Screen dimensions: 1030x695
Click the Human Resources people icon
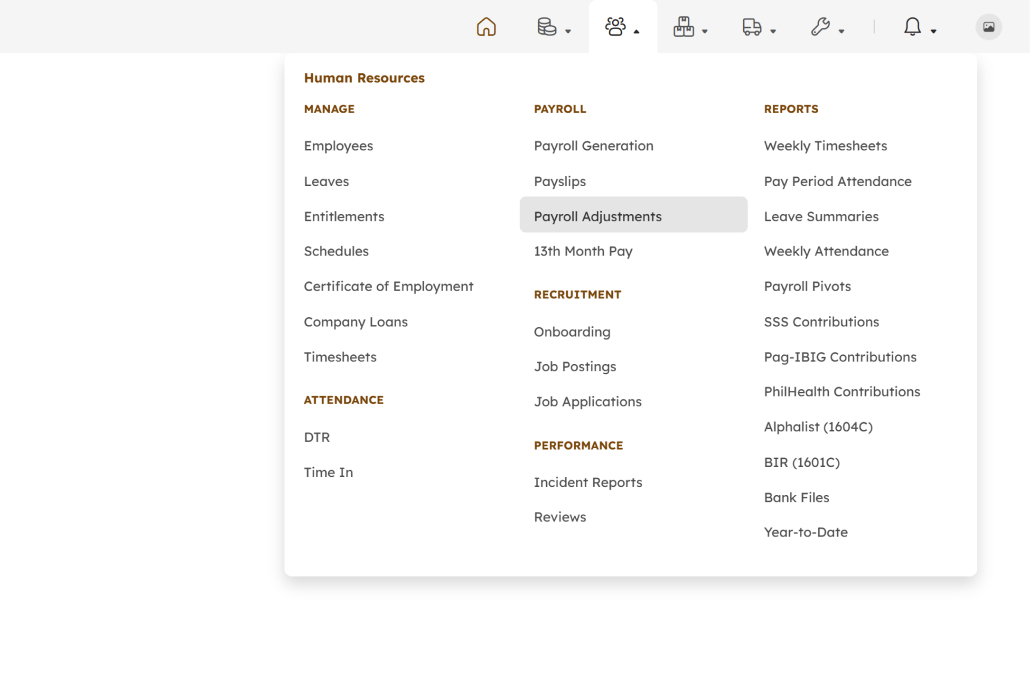tap(616, 27)
